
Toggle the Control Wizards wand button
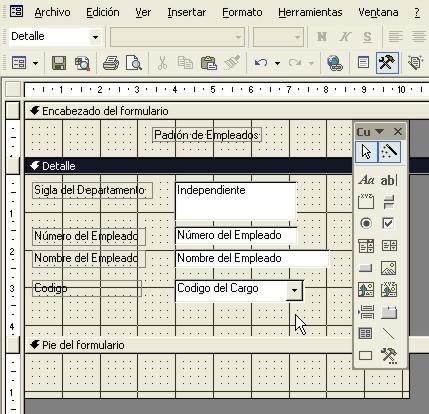(389, 152)
